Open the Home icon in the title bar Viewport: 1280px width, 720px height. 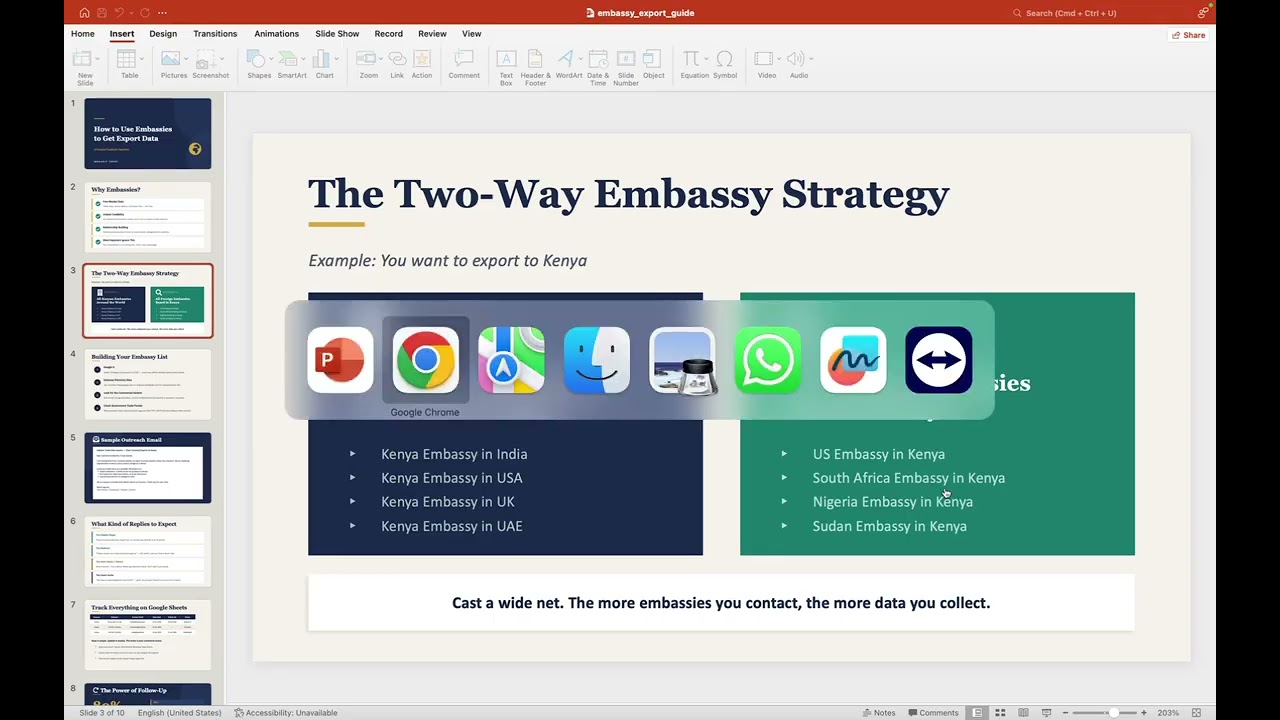coord(84,13)
